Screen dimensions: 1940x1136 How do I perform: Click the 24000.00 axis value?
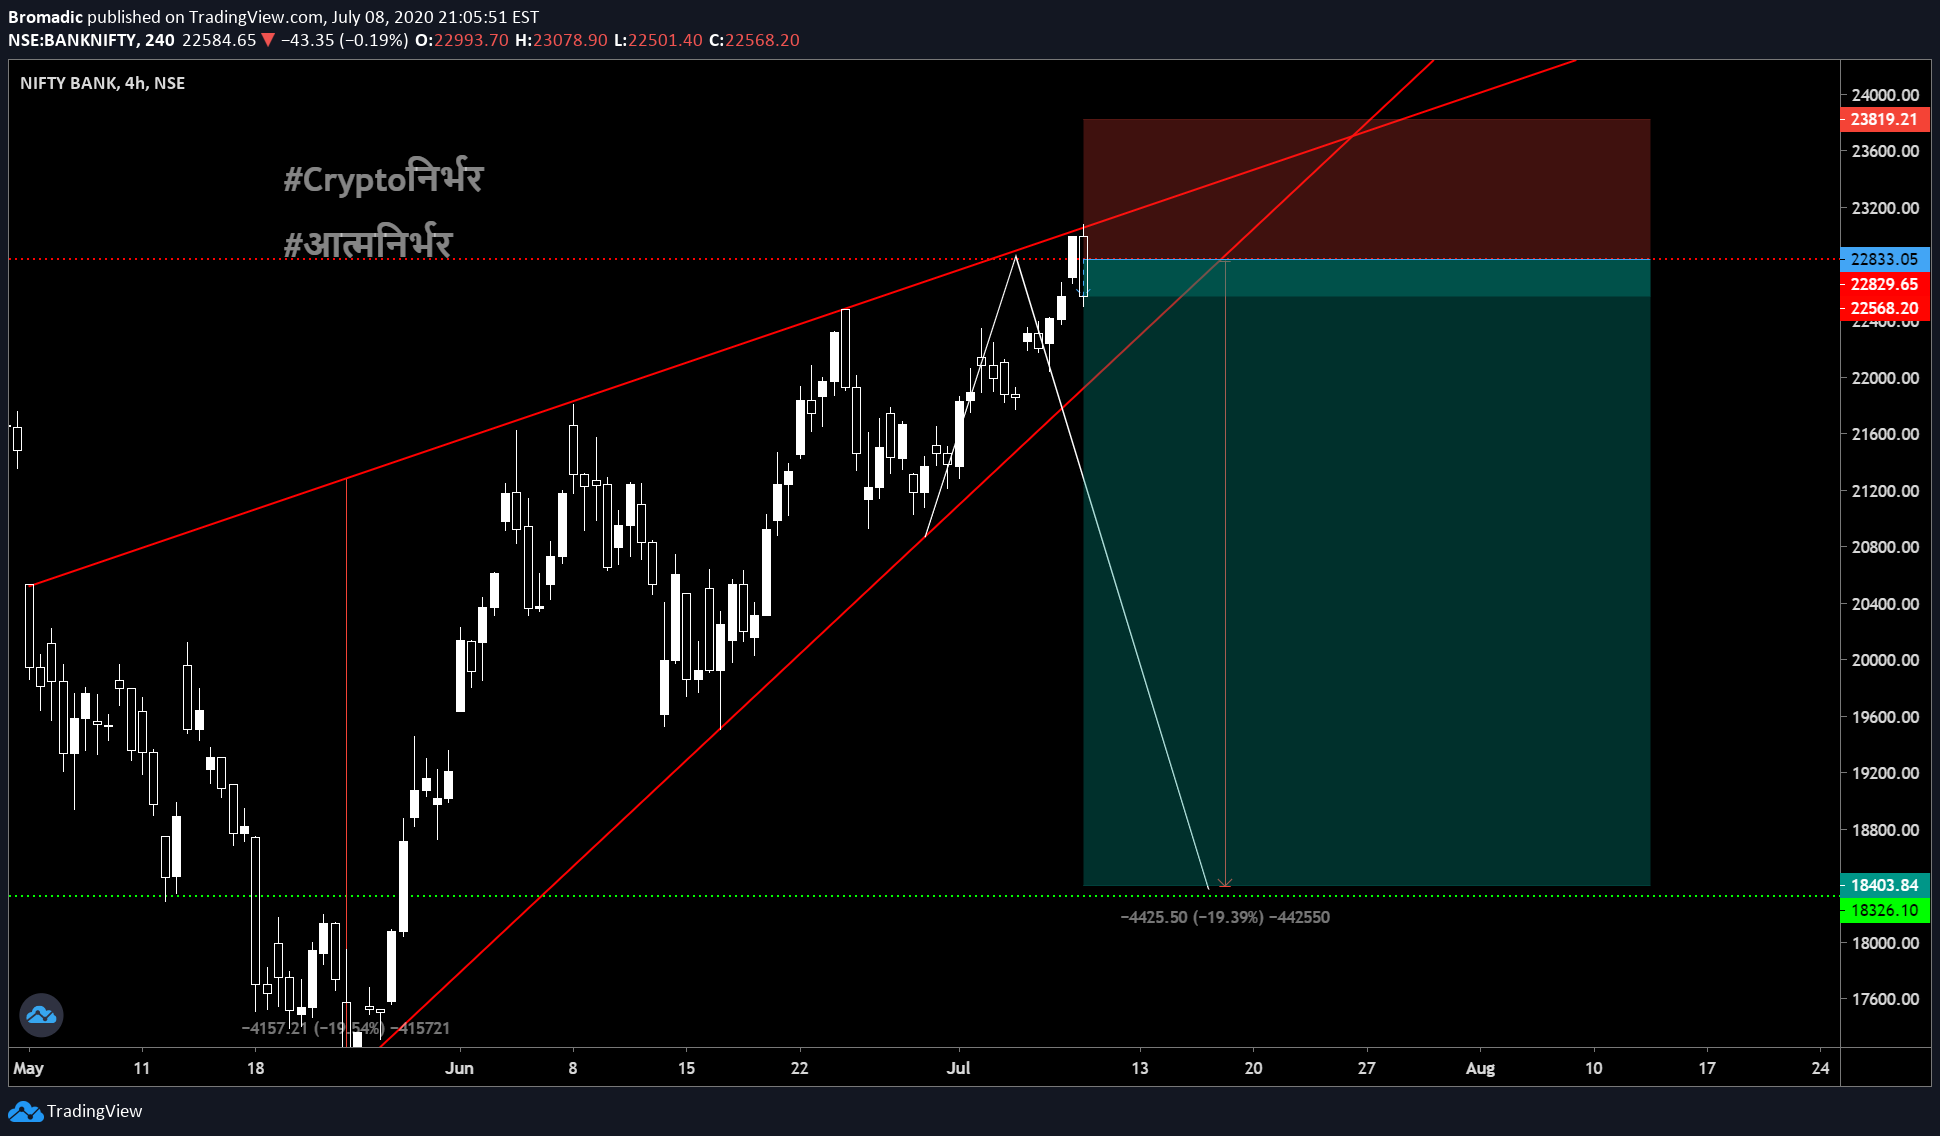[x=1885, y=95]
